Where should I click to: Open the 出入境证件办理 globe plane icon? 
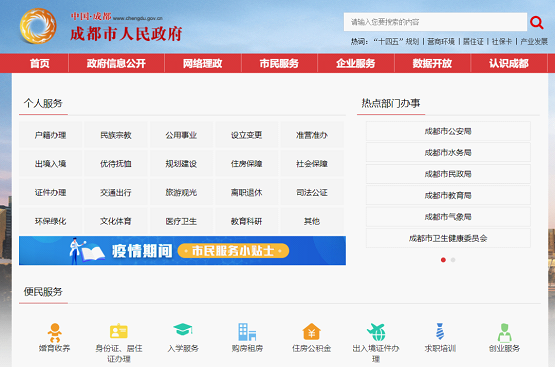coord(376,332)
